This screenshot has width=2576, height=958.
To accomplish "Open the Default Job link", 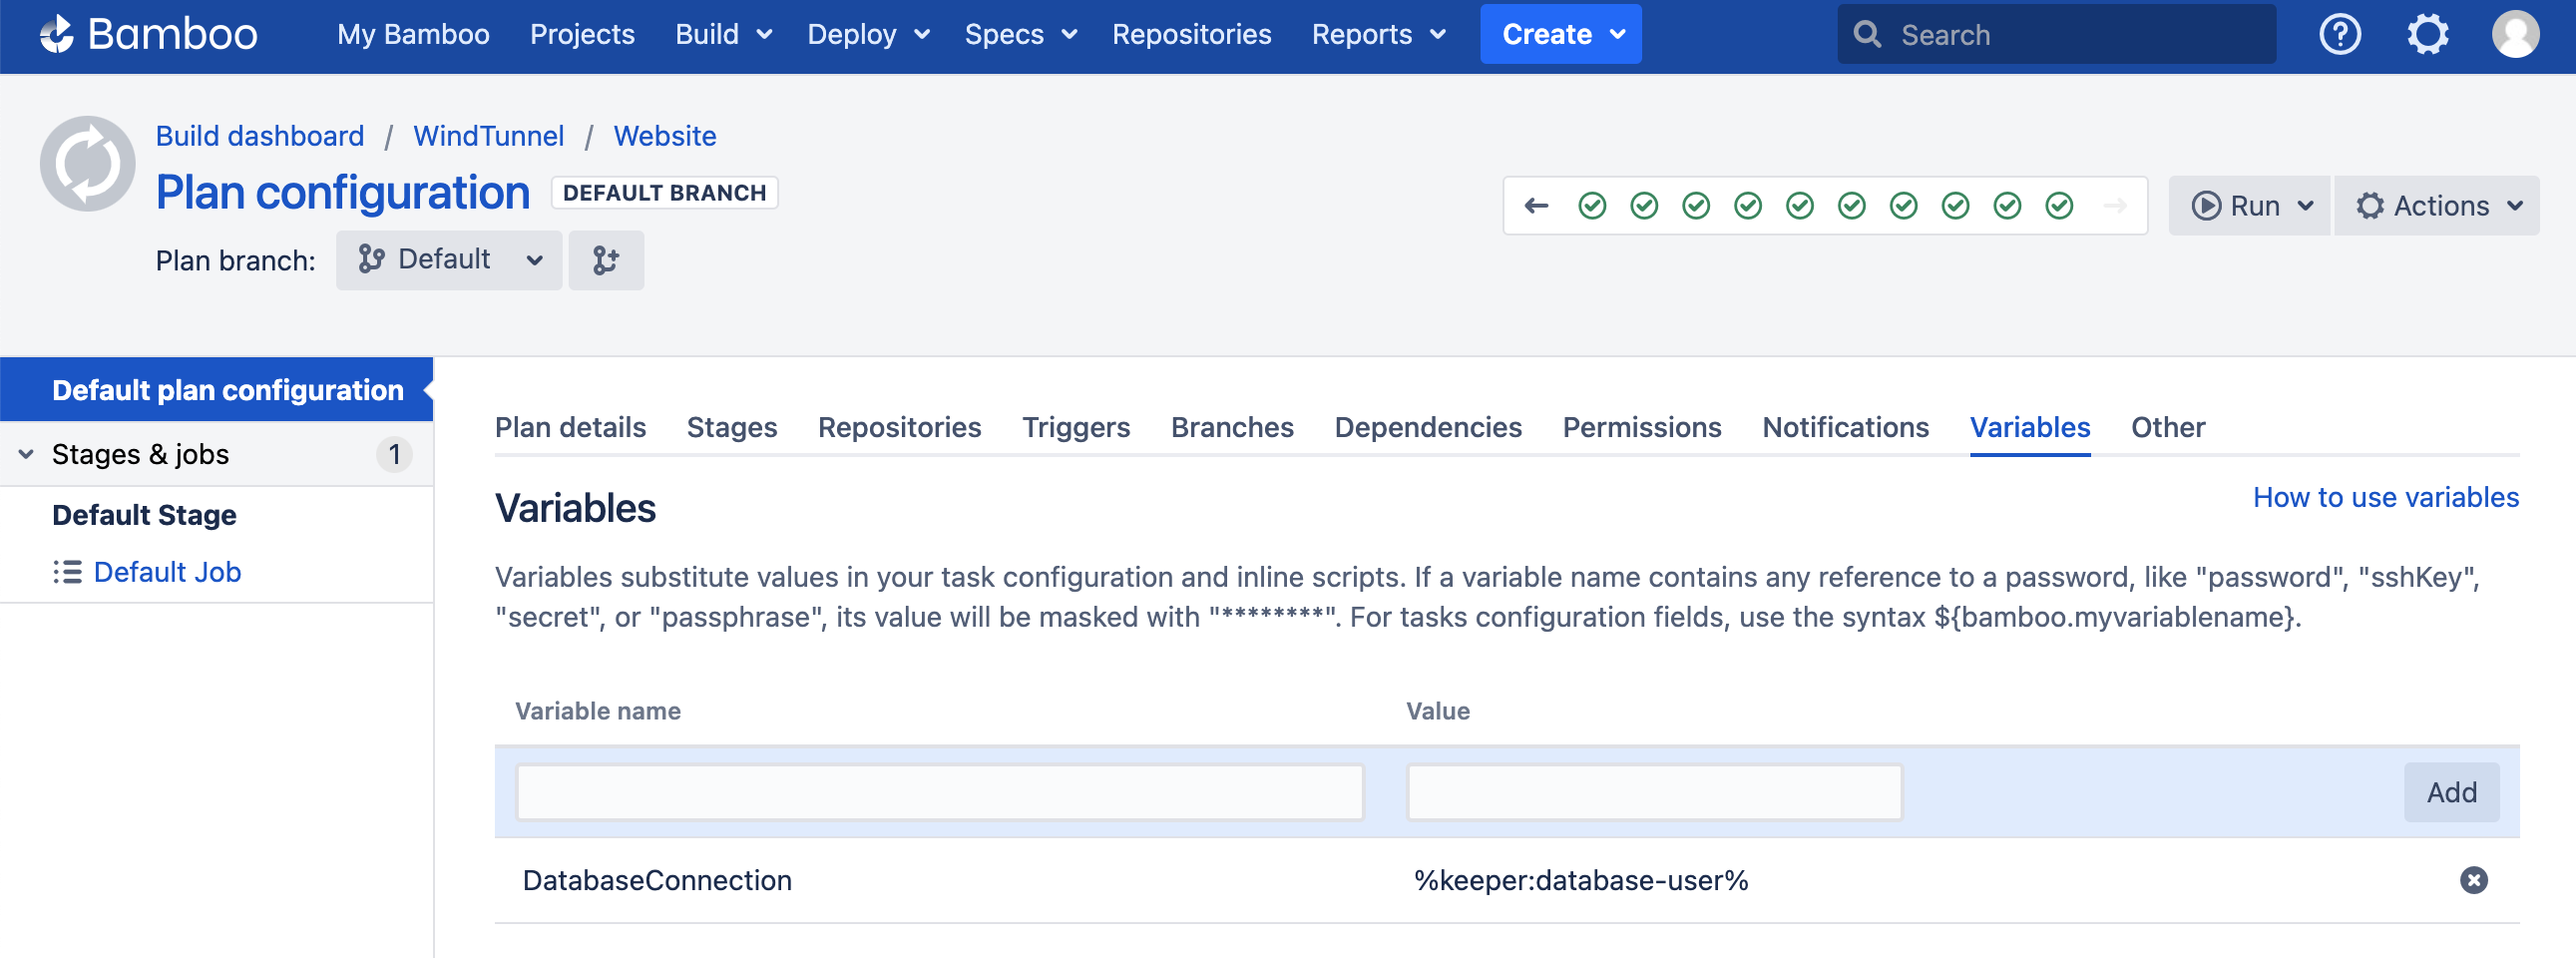I will pos(167,572).
